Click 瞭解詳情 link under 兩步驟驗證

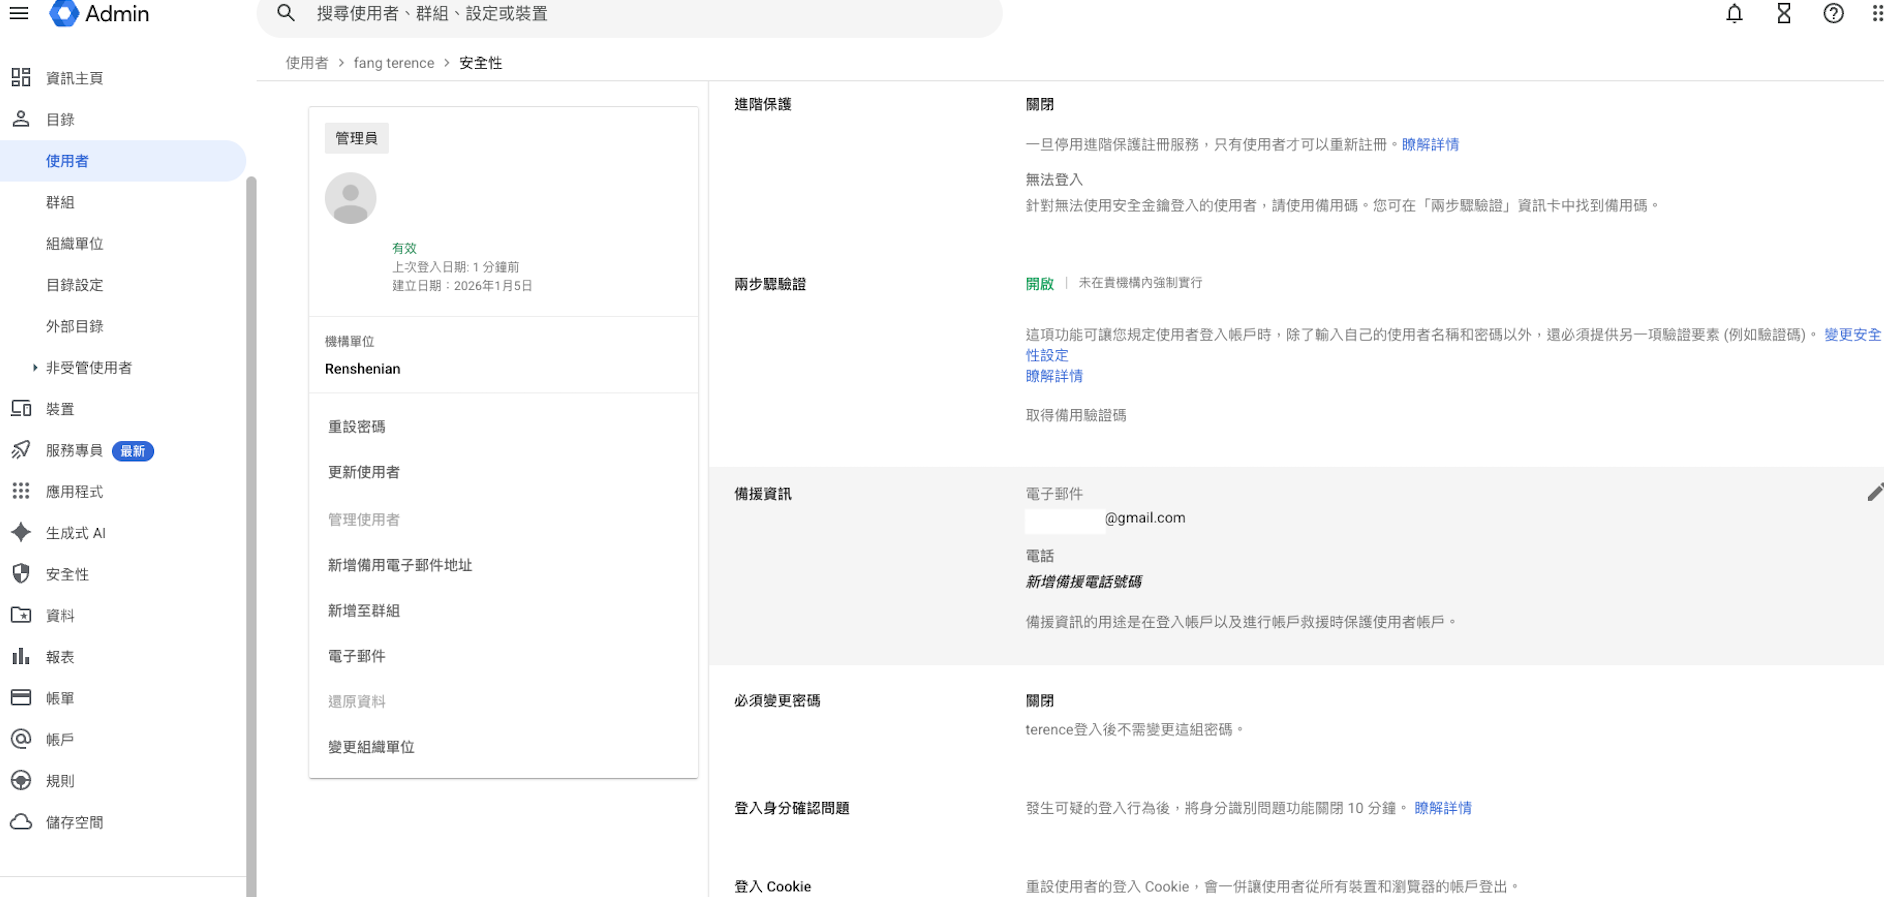[x=1054, y=376]
